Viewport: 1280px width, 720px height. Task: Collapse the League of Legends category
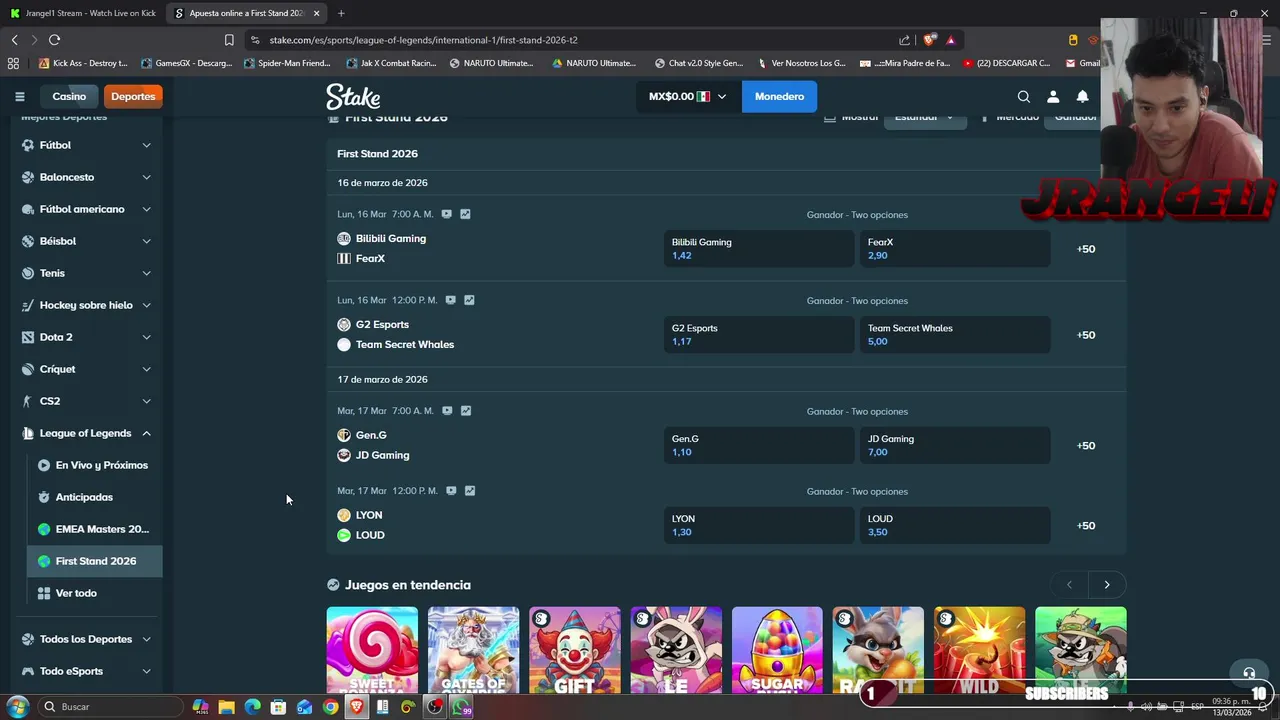pos(86,433)
